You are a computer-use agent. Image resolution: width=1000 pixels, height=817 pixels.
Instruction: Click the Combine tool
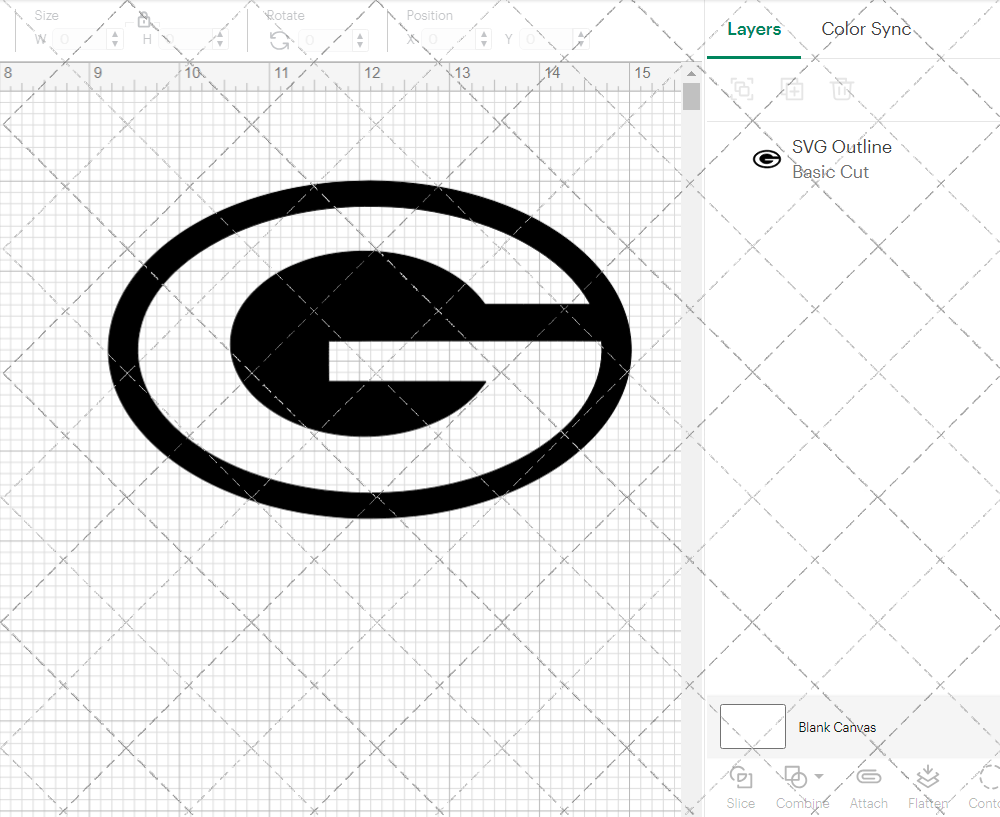click(802, 788)
